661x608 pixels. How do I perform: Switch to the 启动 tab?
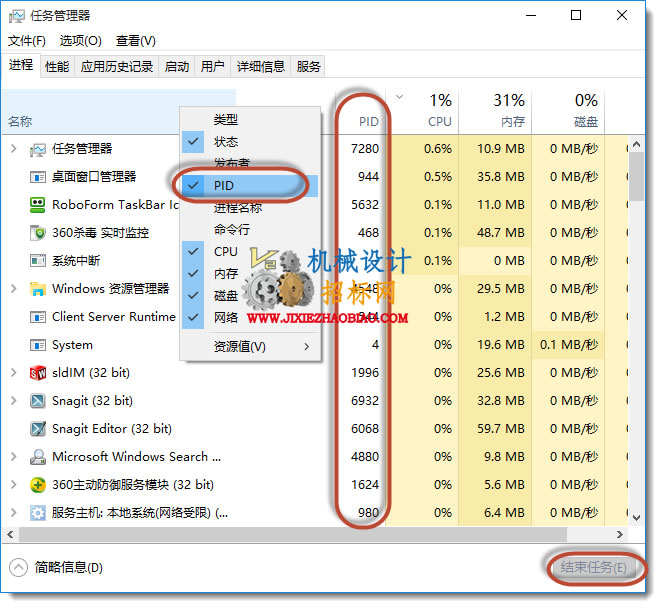point(177,67)
